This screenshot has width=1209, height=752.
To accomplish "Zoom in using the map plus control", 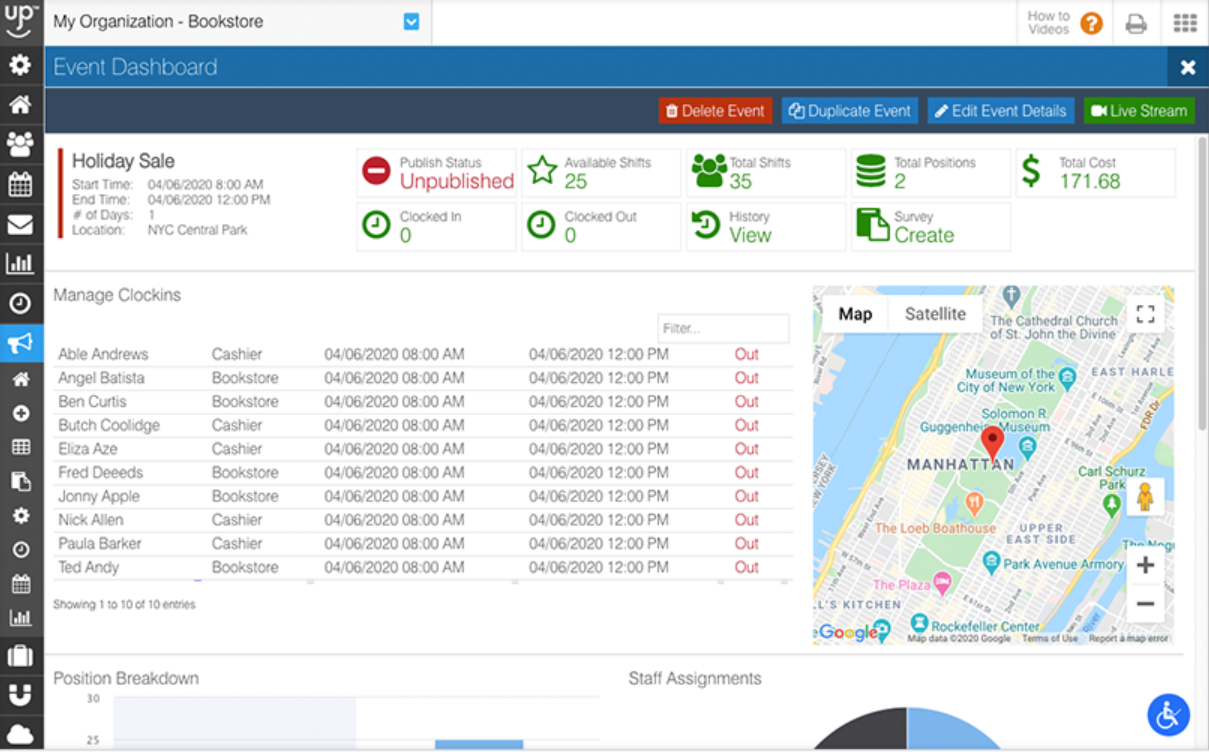I will click(1146, 565).
